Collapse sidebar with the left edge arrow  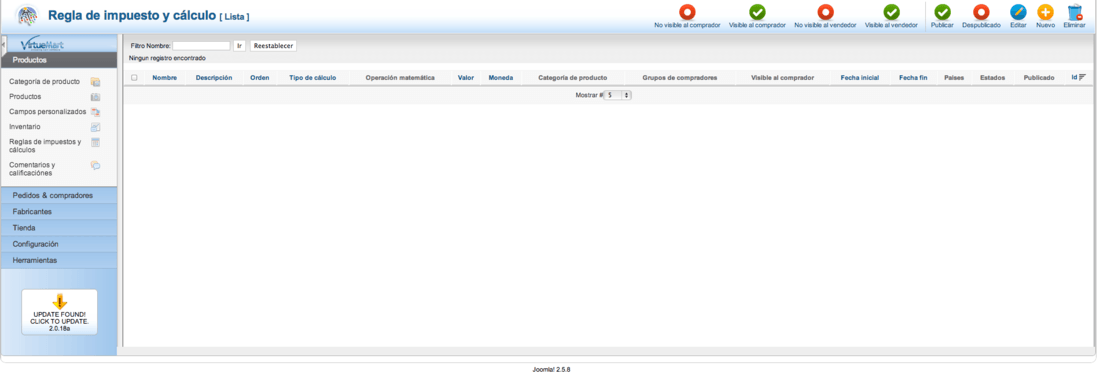3,44
